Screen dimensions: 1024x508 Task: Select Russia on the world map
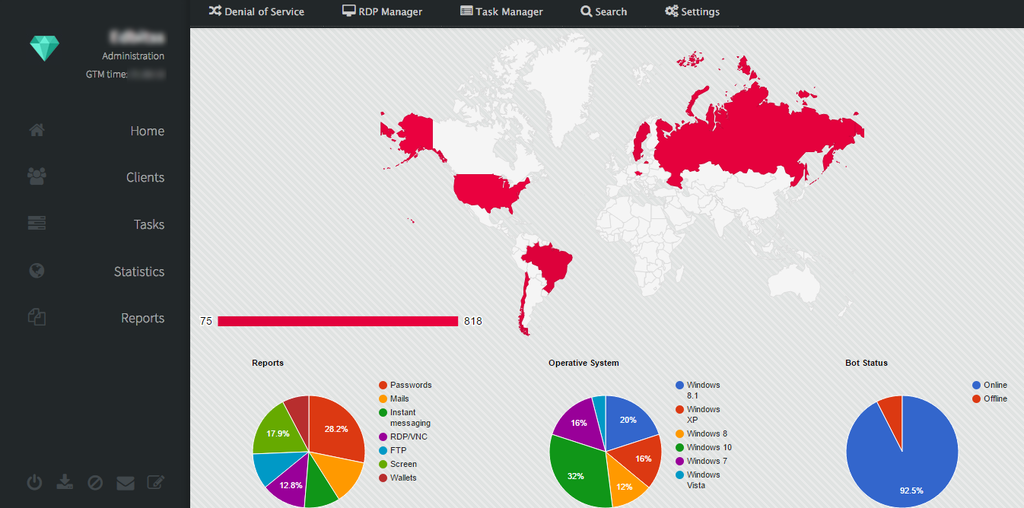coord(751,137)
